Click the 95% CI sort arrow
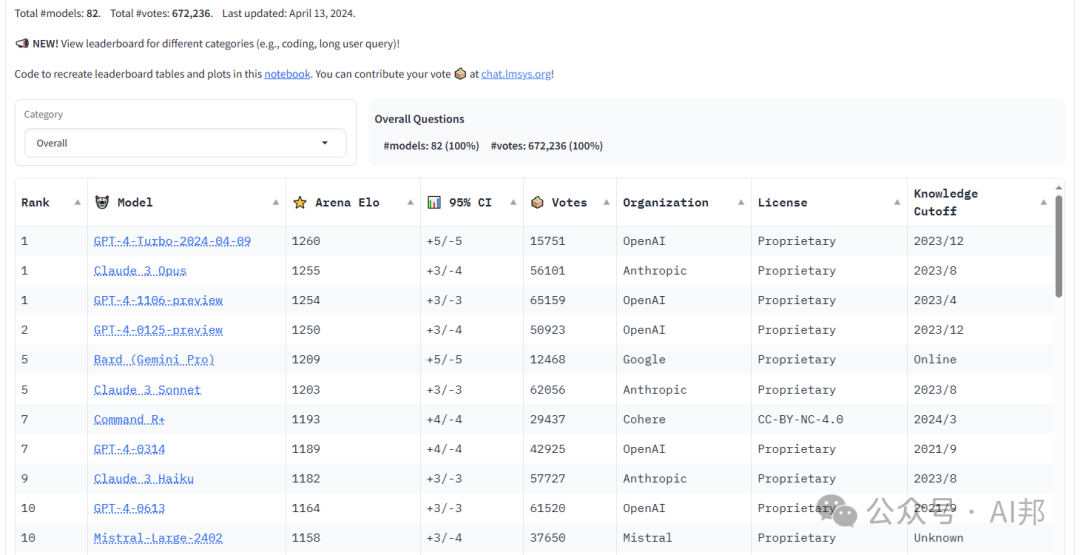Viewport: 1080px width, 555px height. (x=513, y=203)
